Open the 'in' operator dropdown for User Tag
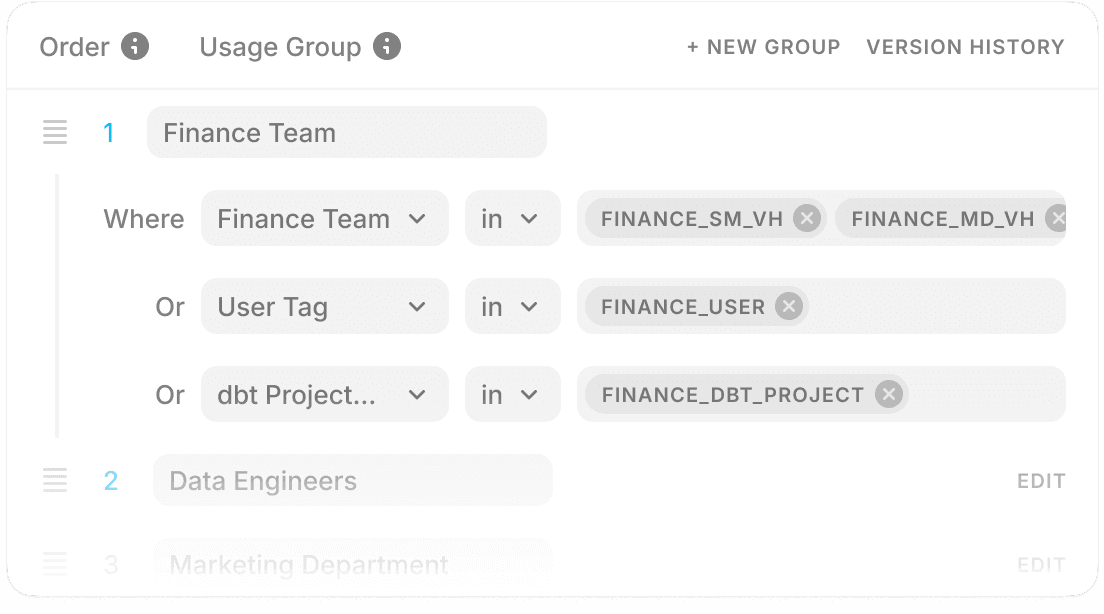 pos(513,306)
